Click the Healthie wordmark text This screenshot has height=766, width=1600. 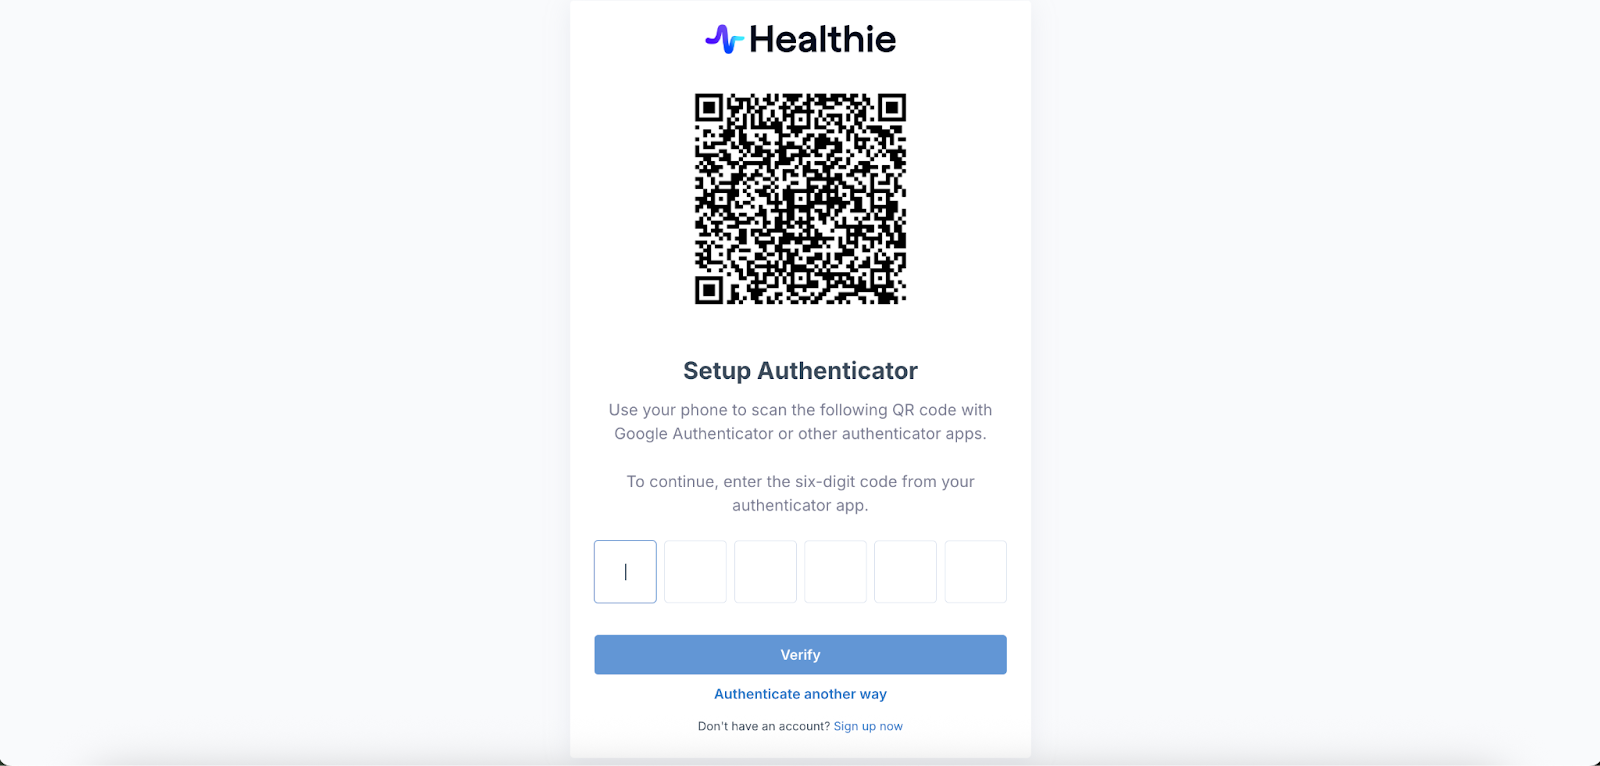coord(822,39)
